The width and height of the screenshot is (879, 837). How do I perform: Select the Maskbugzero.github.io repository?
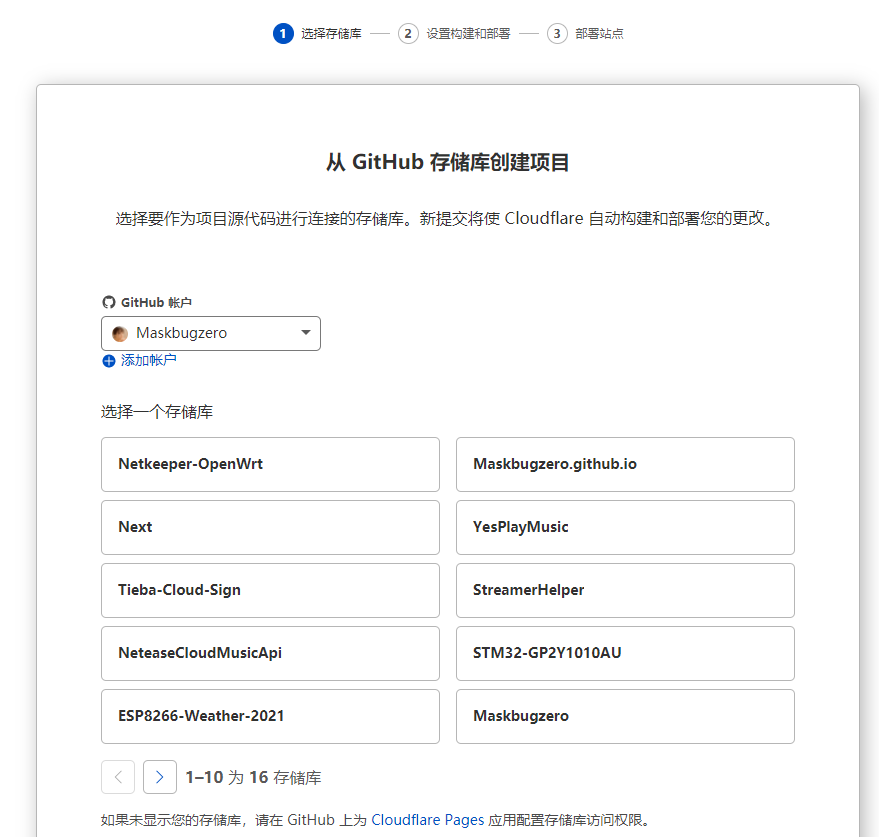pyautogui.click(x=625, y=464)
